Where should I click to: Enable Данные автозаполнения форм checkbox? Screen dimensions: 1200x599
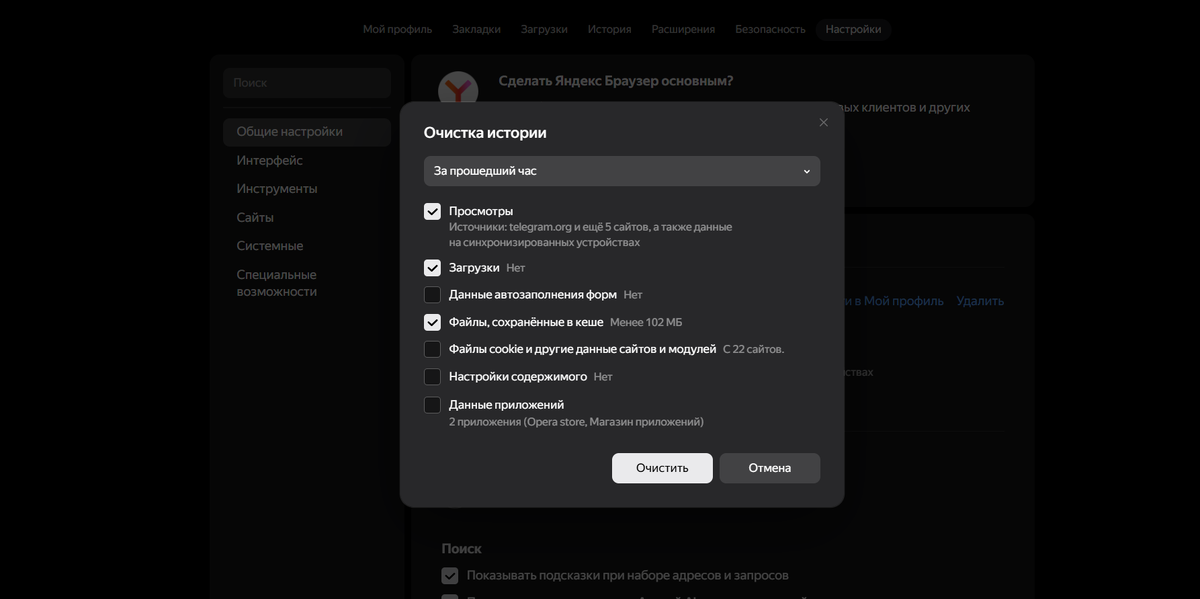tap(432, 295)
